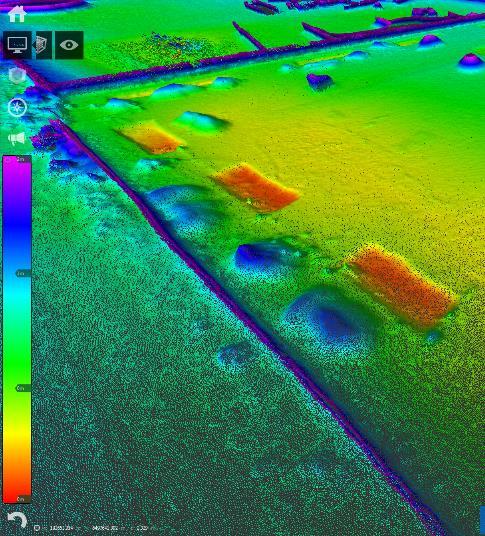Click the faded cube icon in sidebar
The height and width of the screenshot is (536, 485).
point(17,75)
